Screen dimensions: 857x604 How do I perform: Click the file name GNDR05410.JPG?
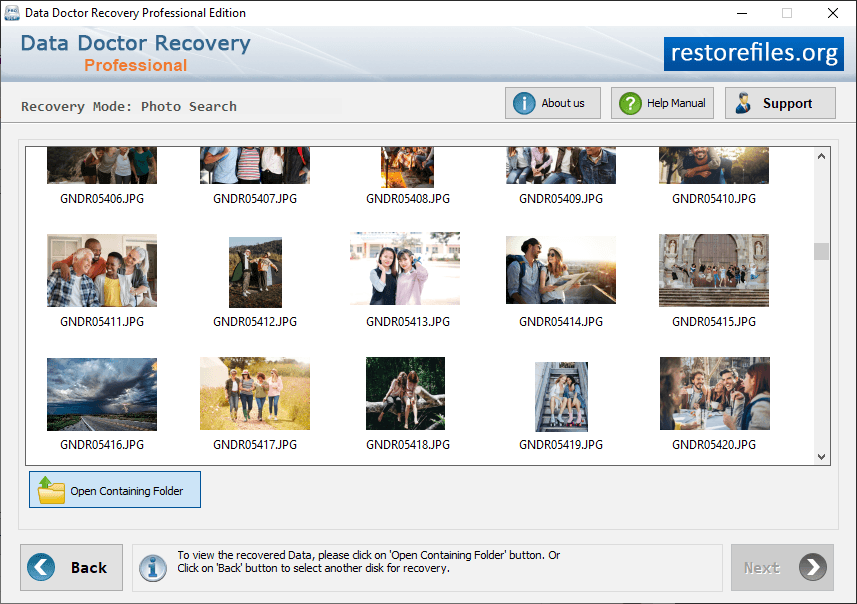pyautogui.click(x=714, y=198)
